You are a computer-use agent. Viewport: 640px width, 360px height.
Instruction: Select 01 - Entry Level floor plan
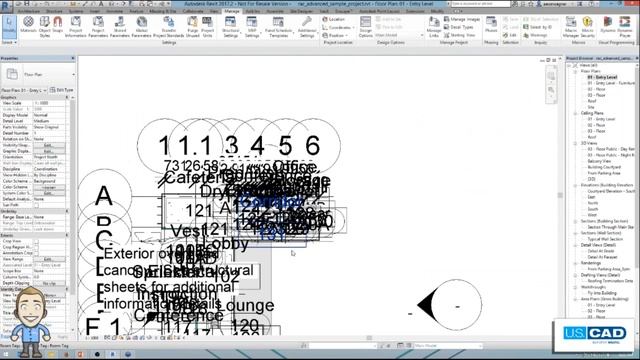[602, 77]
